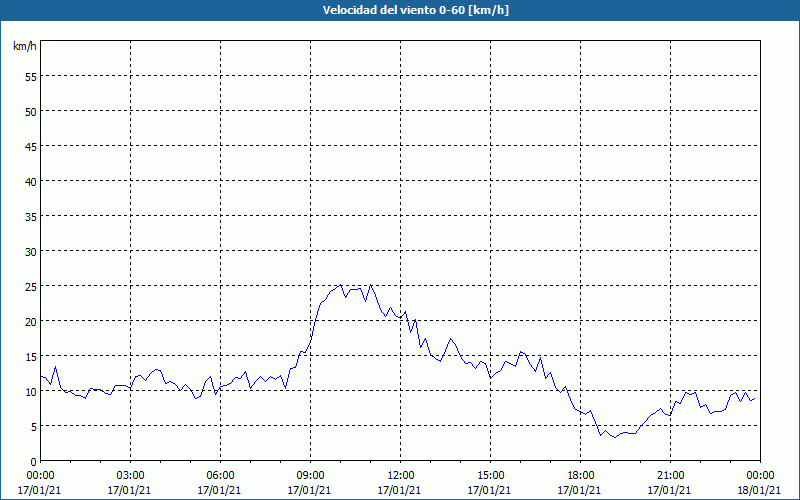The width and height of the screenshot is (800, 500).
Task: Select the 35 y-axis tick label
Action: 31,216
